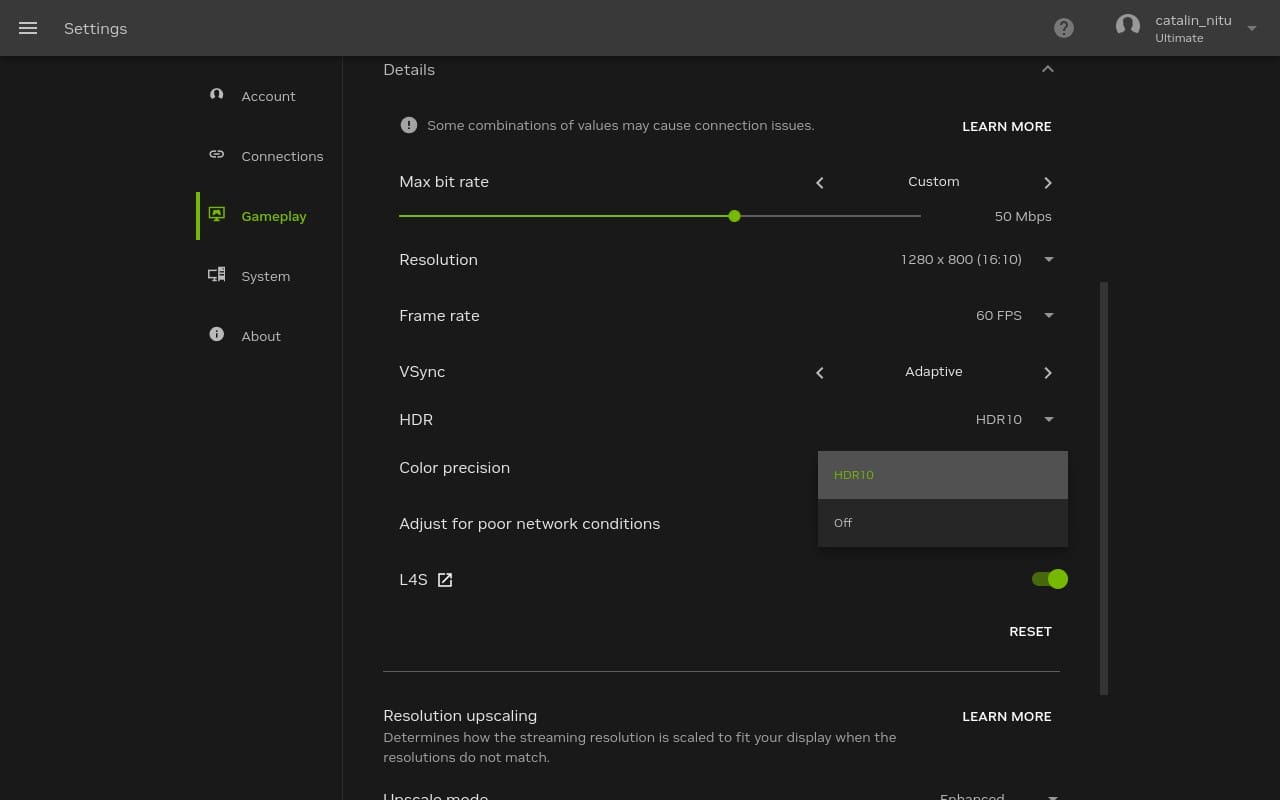Click the Connections link icon in sidebar

(217, 155)
